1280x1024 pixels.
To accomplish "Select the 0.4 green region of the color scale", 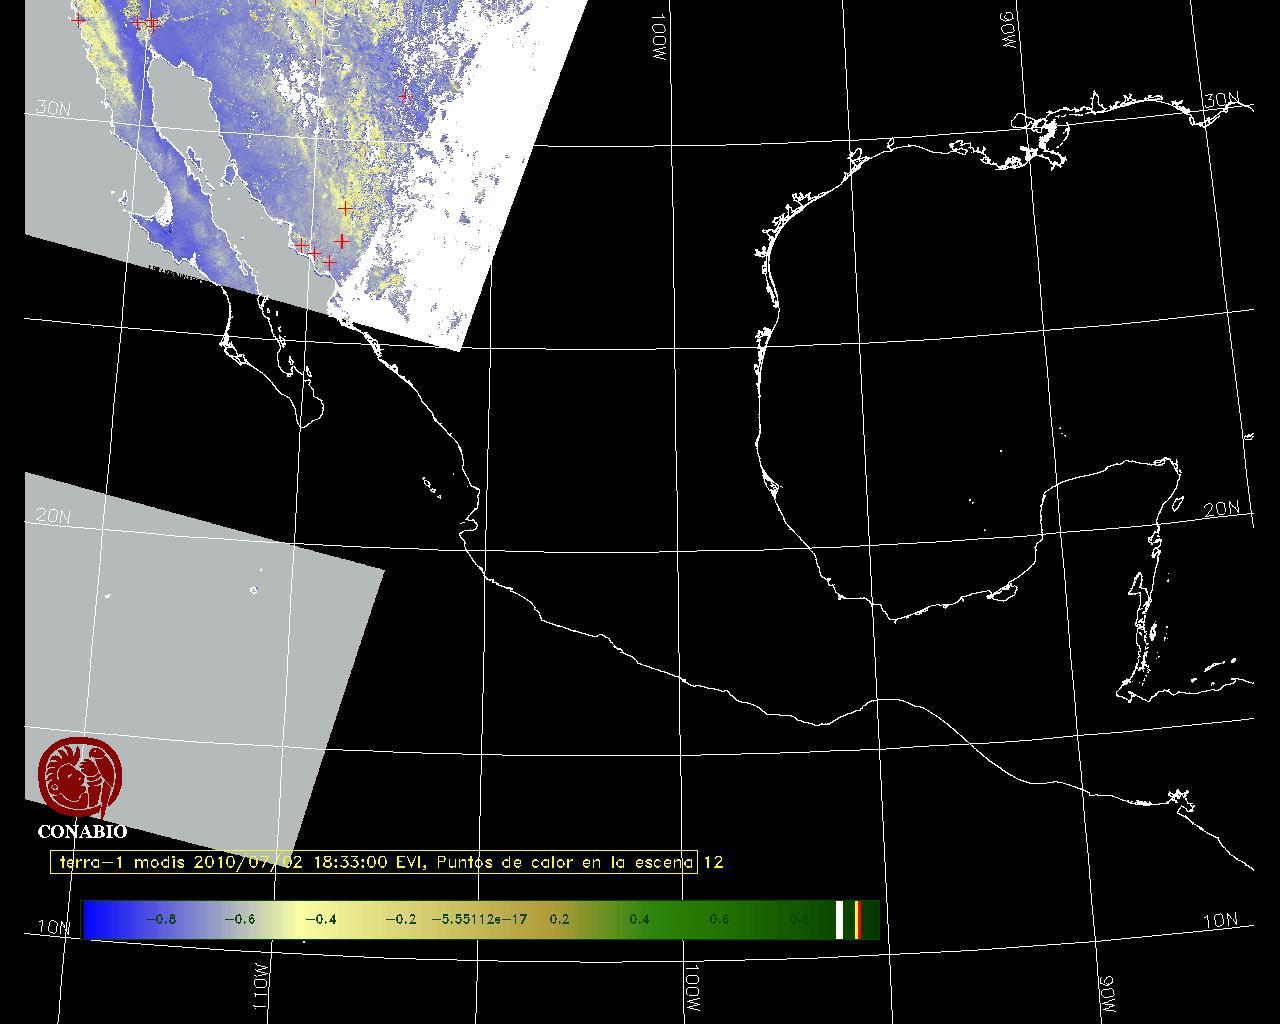I will (639, 919).
